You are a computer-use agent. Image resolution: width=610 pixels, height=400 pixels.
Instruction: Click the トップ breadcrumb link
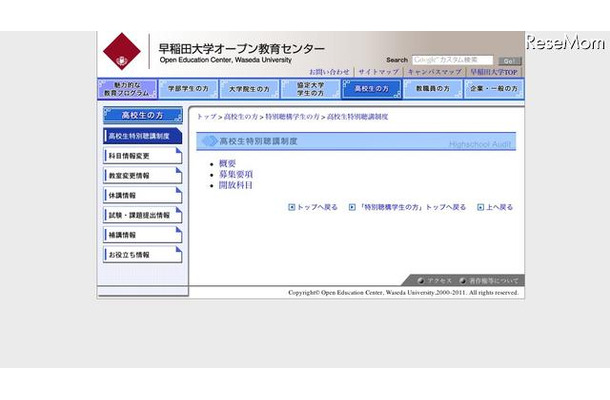click(x=207, y=117)
